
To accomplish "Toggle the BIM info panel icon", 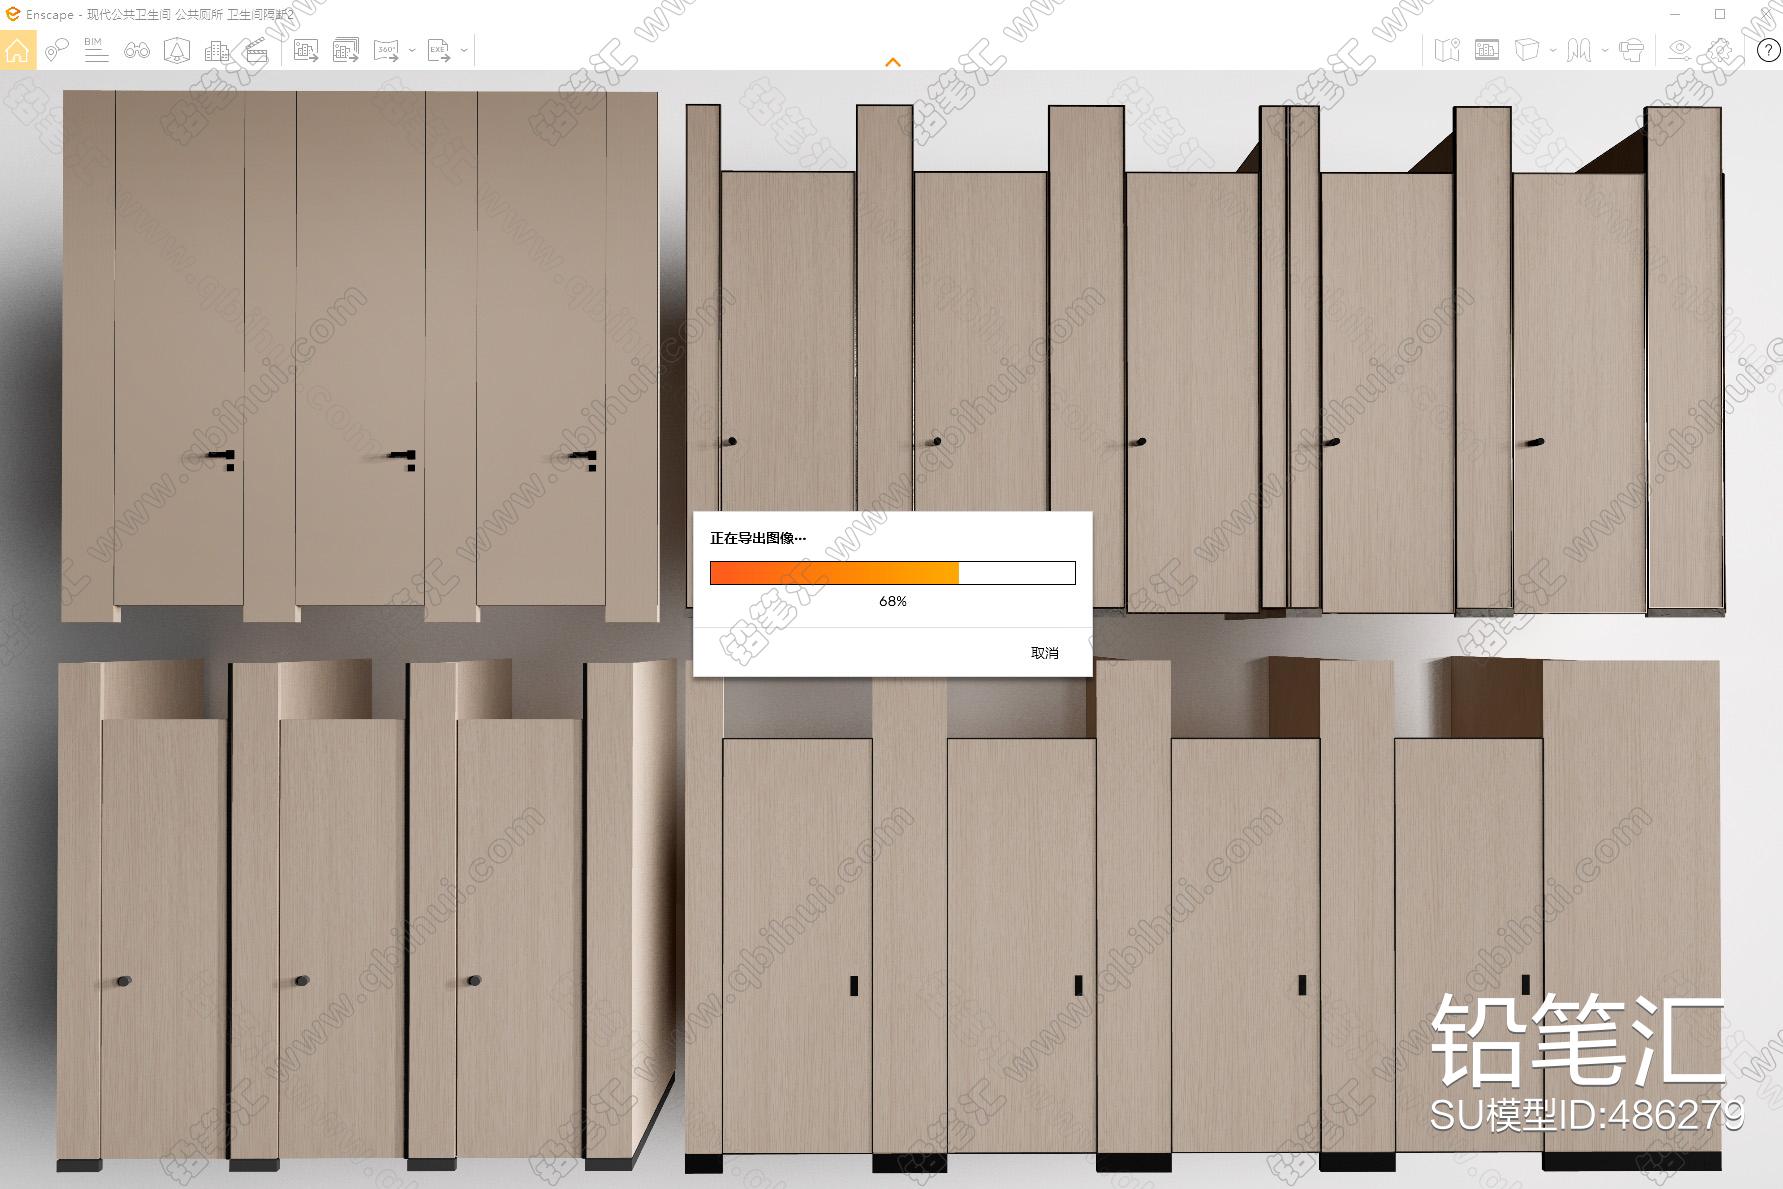I will tap(96, 50).
